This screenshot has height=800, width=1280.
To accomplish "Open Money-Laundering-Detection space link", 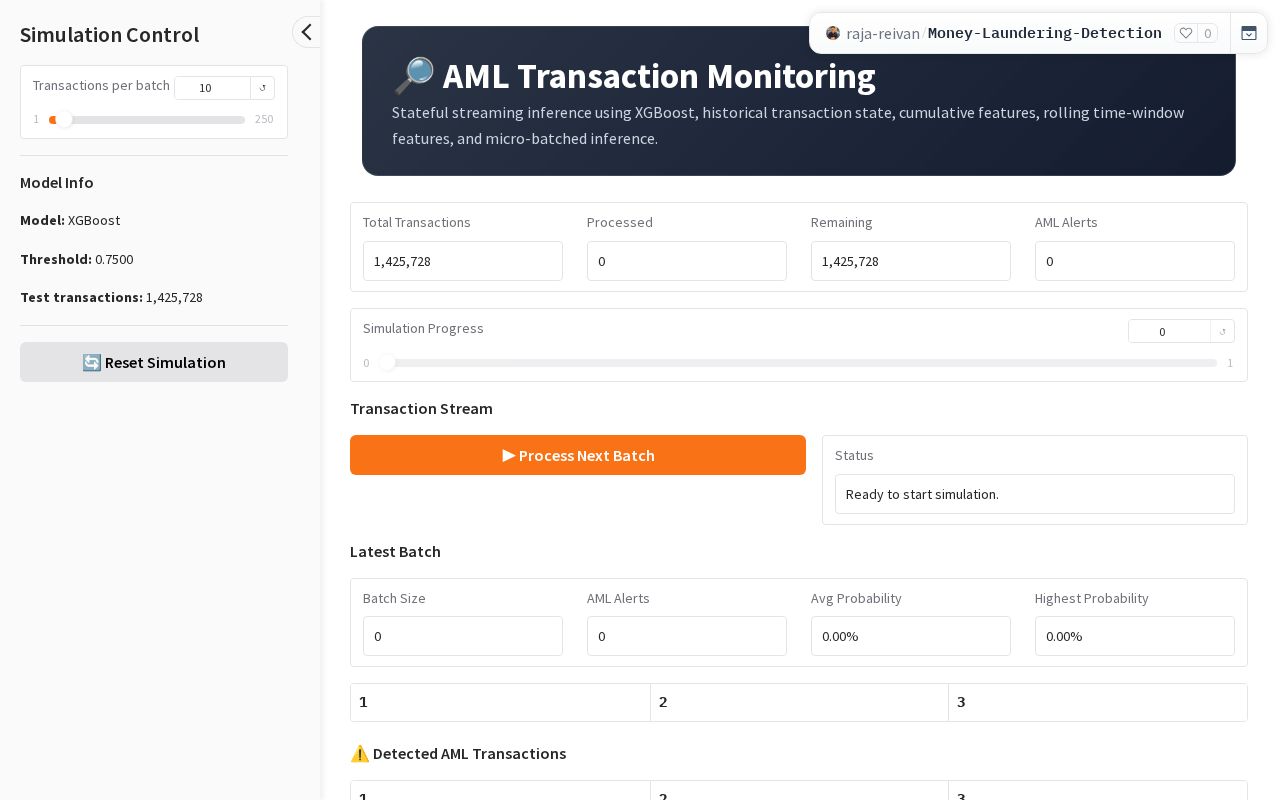I will [1045, 33].
